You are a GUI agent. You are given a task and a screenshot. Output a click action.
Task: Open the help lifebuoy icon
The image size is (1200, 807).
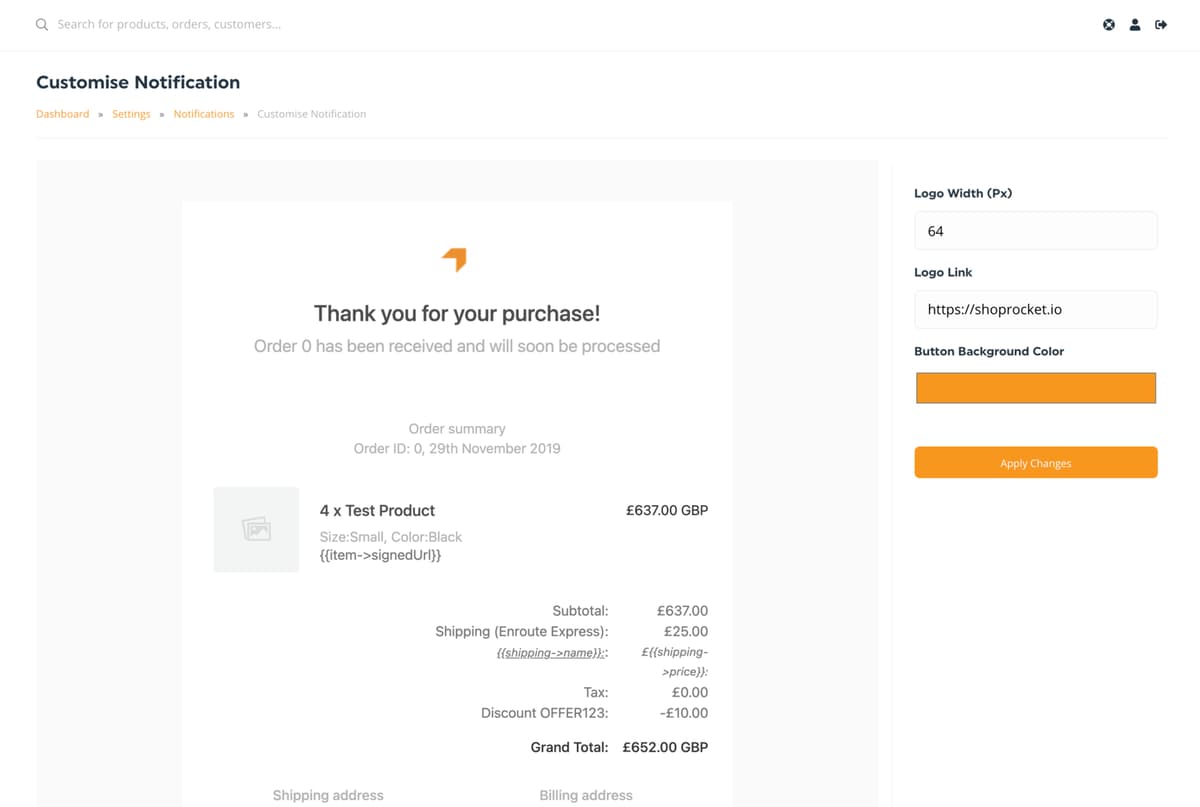tap(1109, 25)
